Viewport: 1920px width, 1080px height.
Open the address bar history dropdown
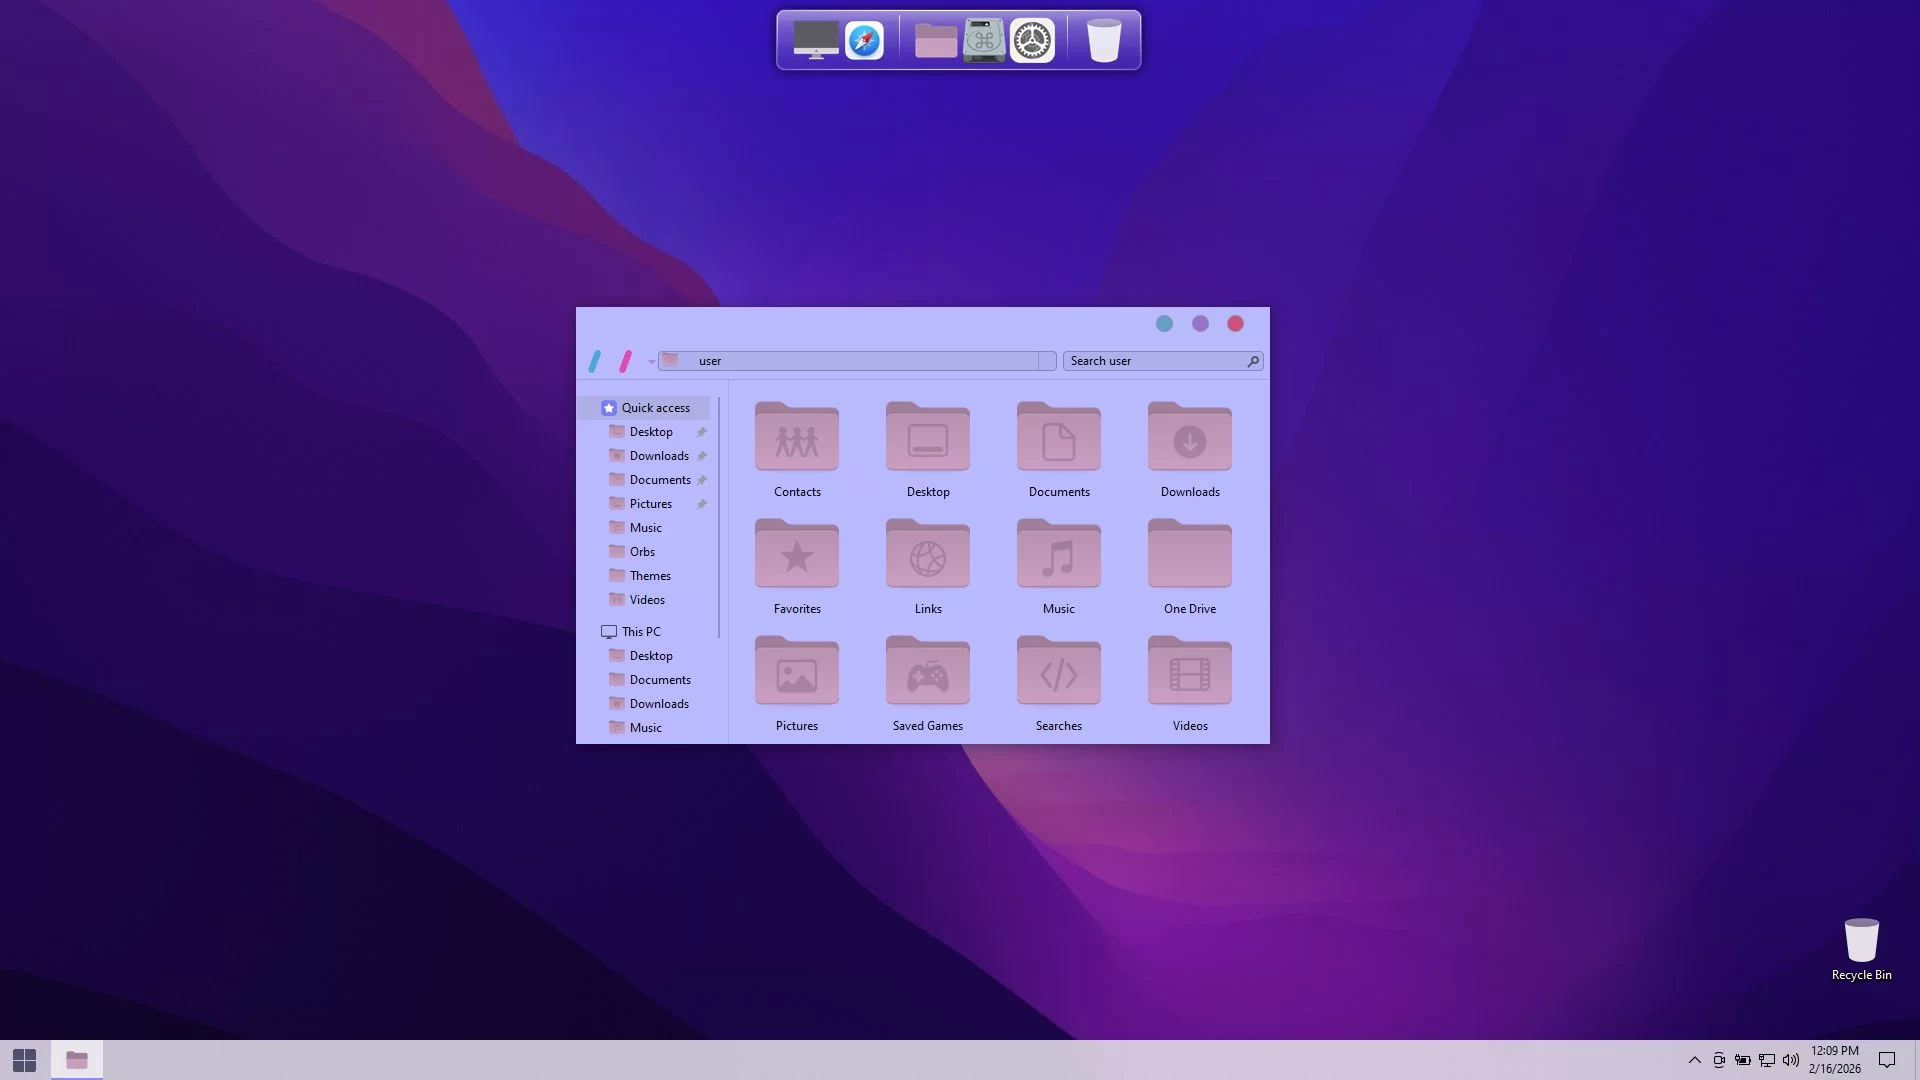[x=1047, y=361]
